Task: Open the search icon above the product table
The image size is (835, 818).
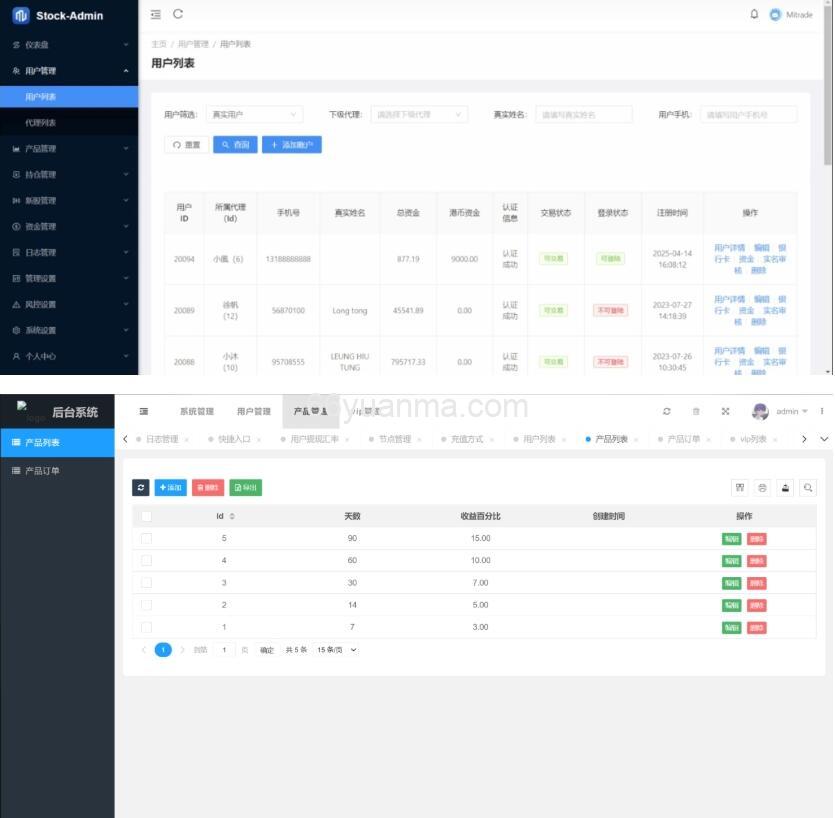Action: pos(808,487)
